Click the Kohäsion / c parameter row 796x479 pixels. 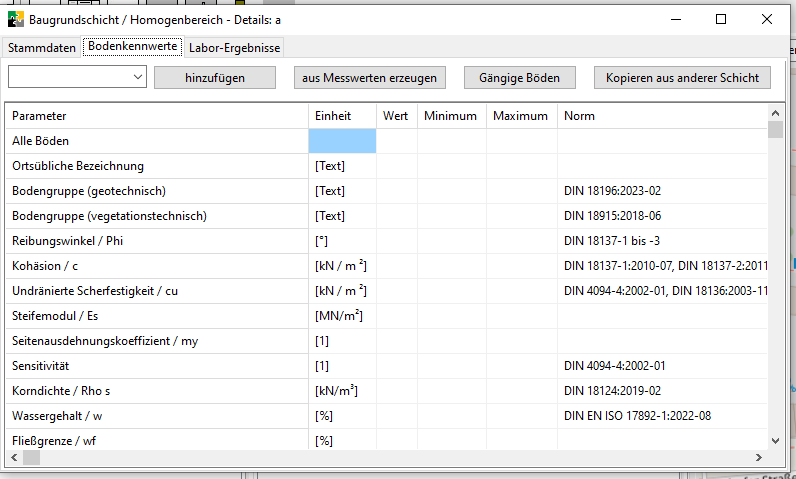pos(156,266)
